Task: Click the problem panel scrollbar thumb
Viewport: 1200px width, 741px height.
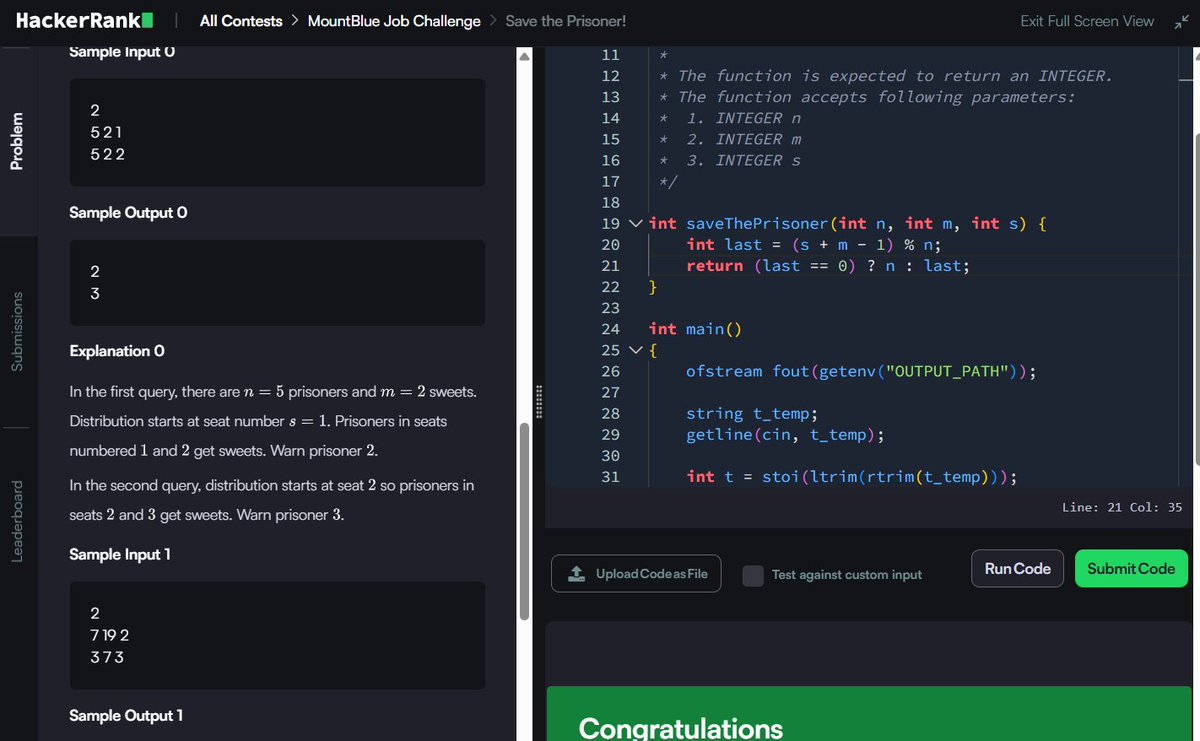Action: (524, 521)
